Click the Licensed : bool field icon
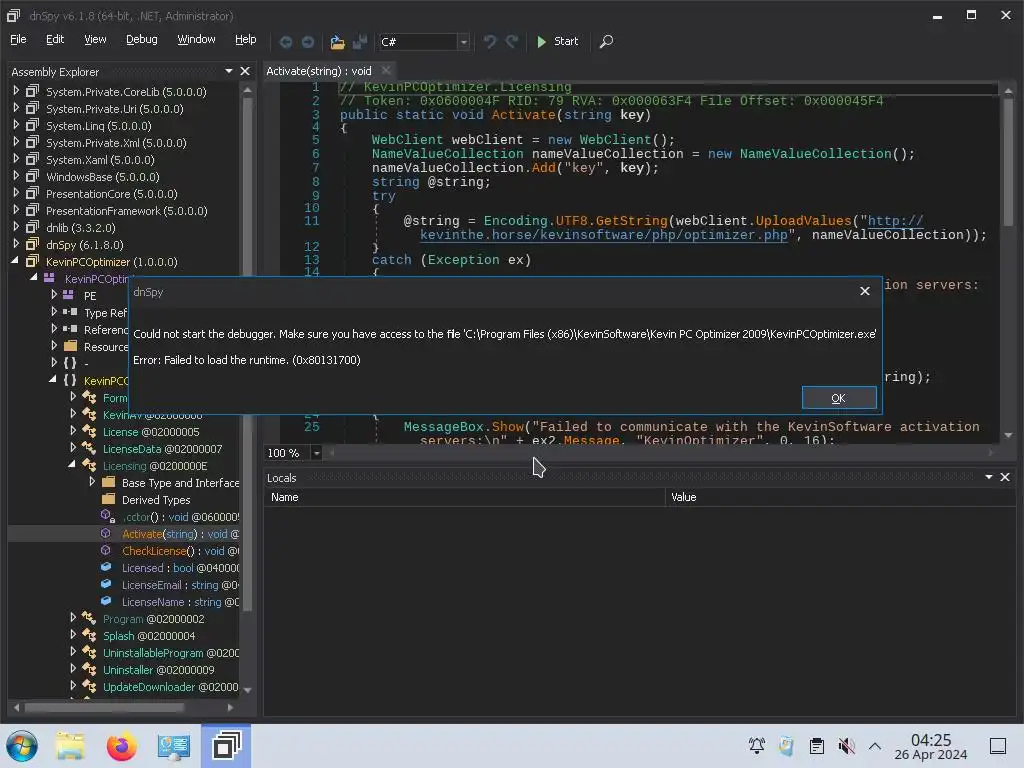Image resolution: width=1024 pixels, height=768 pixels. (x=106, y=568)
